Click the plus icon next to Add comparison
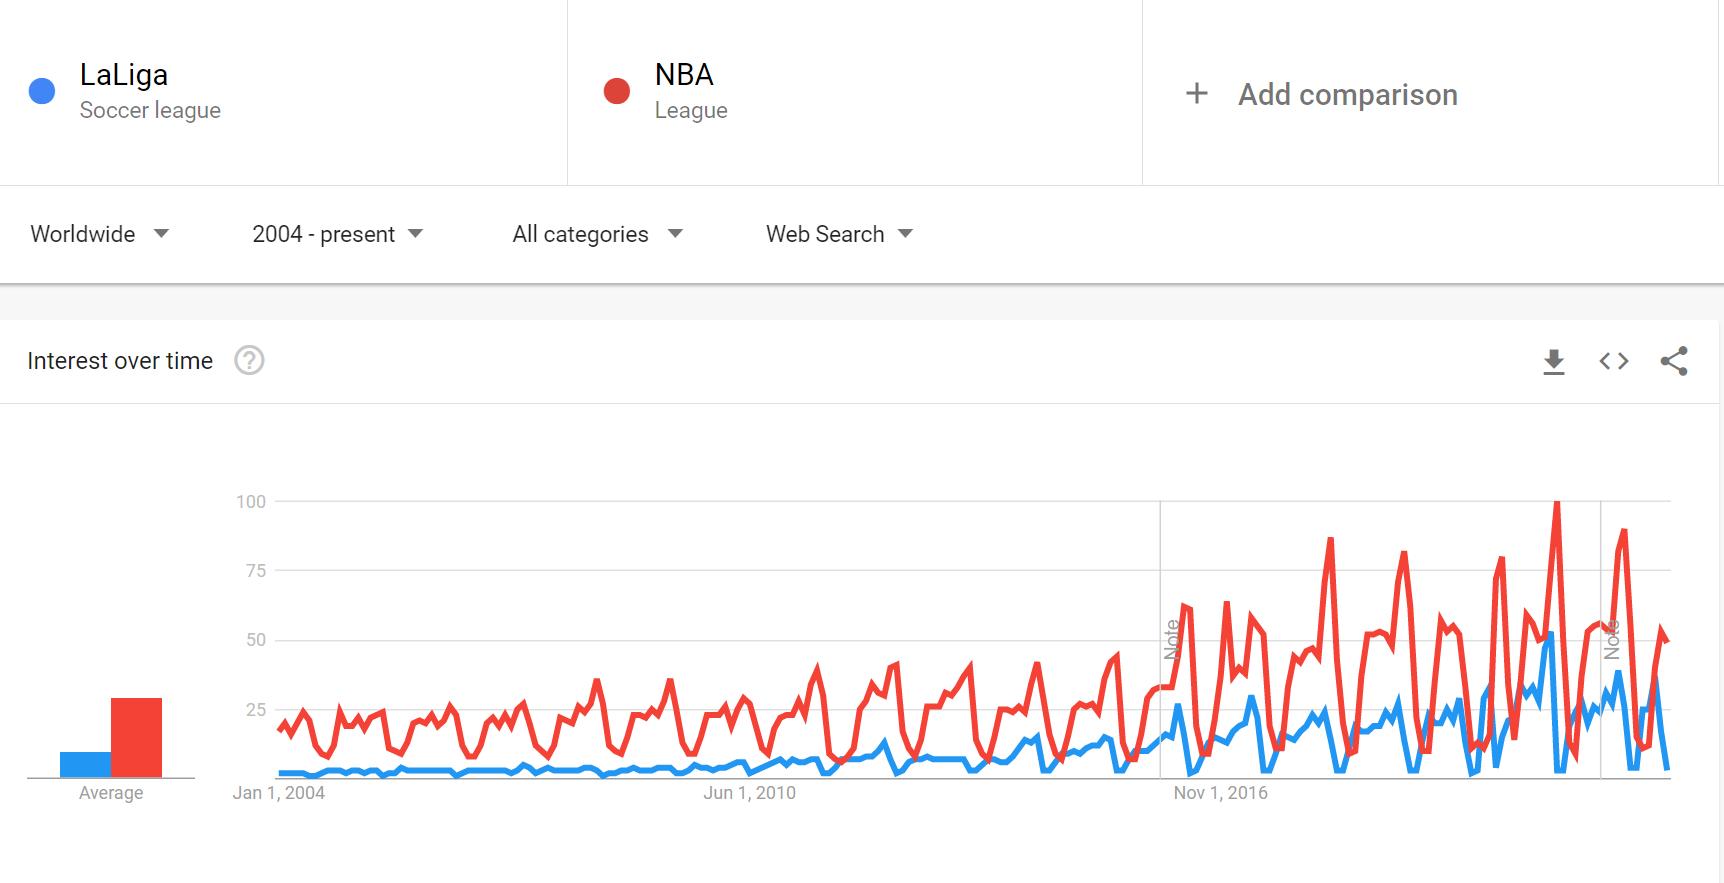This screenshot has height=883, width=1724. point(1196,93)
